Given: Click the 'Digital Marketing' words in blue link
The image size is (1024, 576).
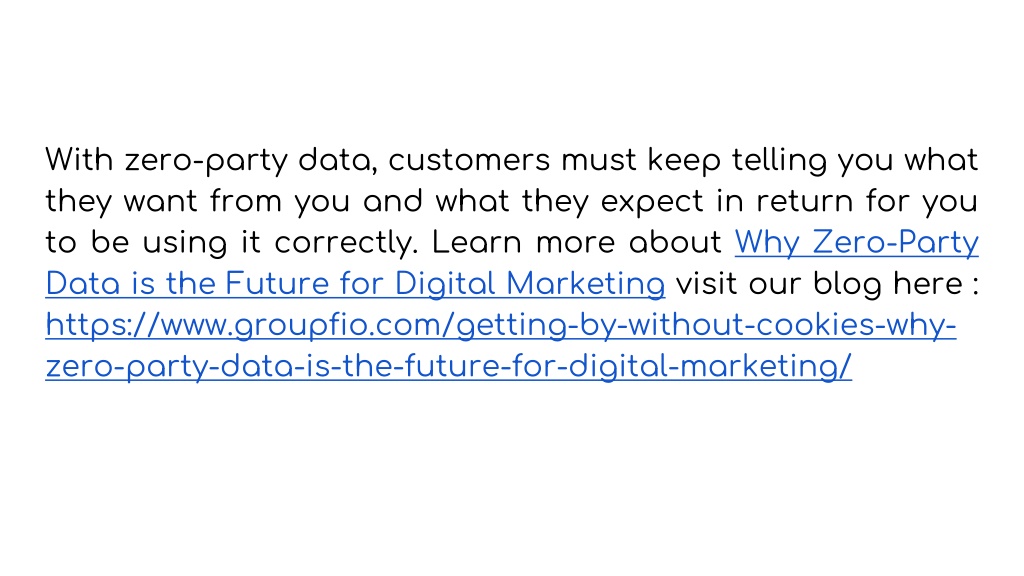Looking at the screenshot, I should (x=530, y=284).
